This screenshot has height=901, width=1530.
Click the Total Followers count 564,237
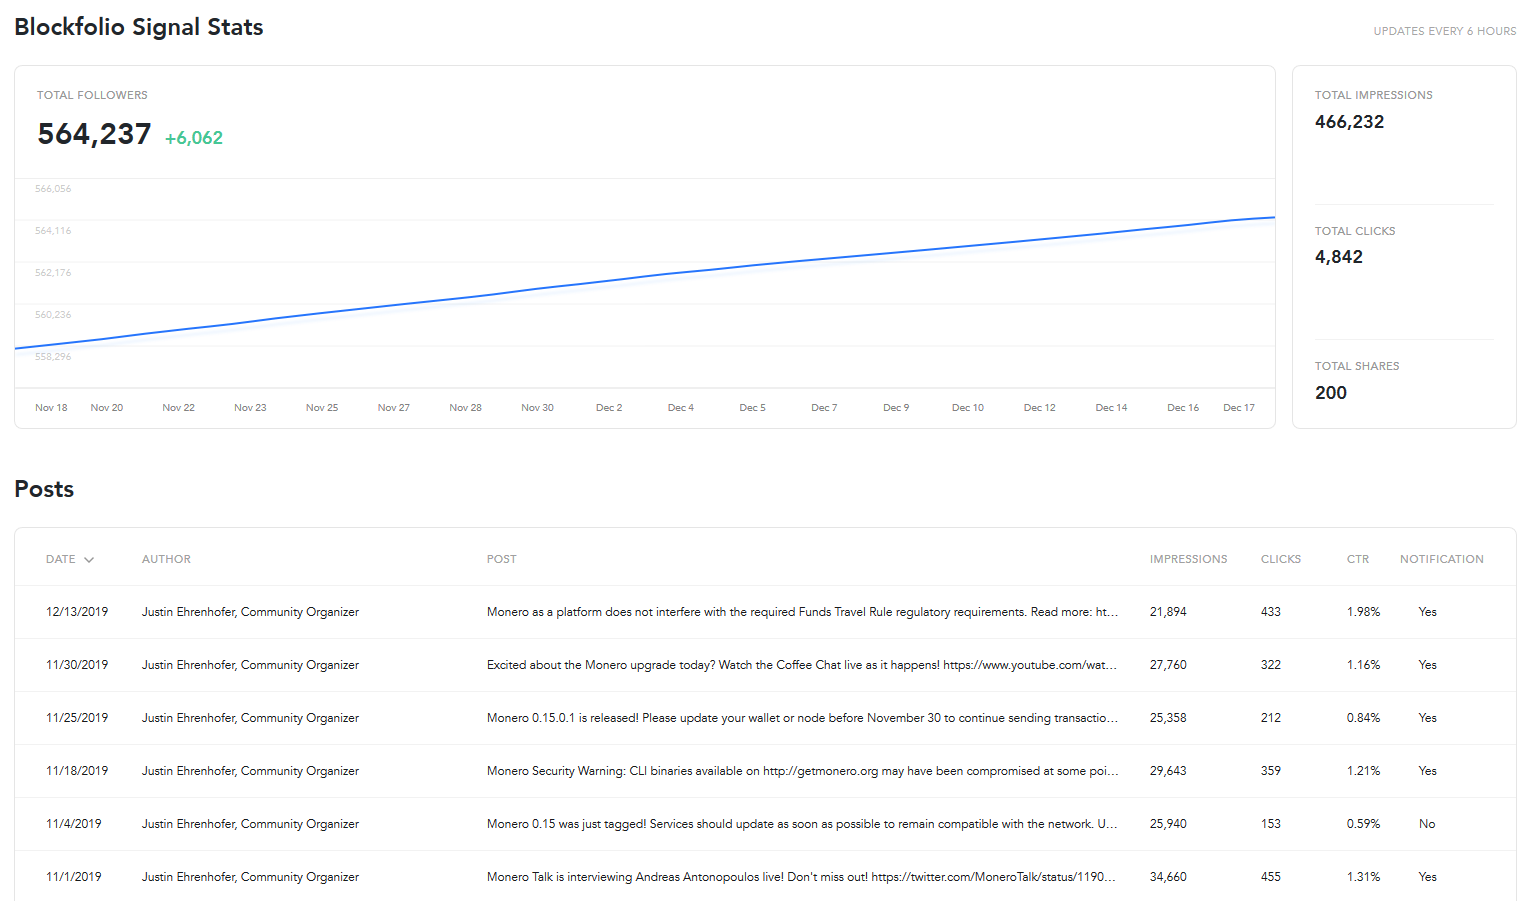tap(94, 134)
